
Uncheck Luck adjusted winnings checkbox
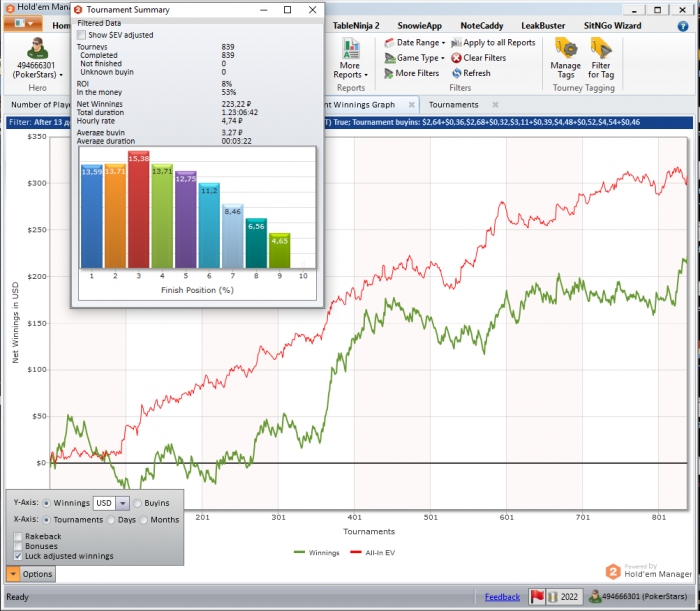(x=18, y=556)
